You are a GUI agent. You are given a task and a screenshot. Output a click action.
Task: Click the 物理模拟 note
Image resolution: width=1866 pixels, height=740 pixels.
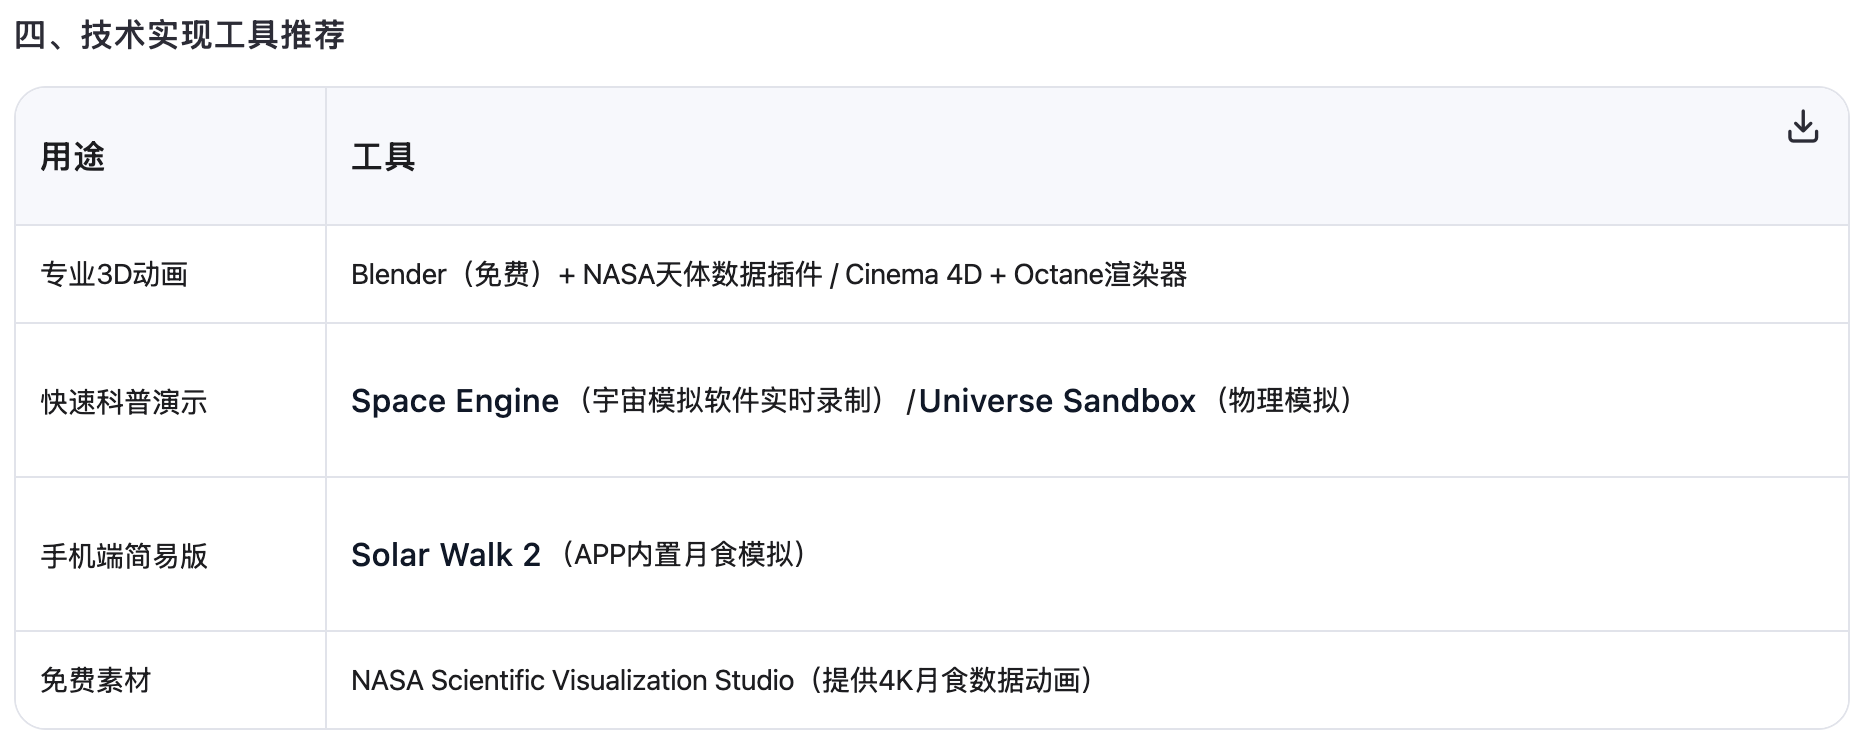(x=1284, y=401)
